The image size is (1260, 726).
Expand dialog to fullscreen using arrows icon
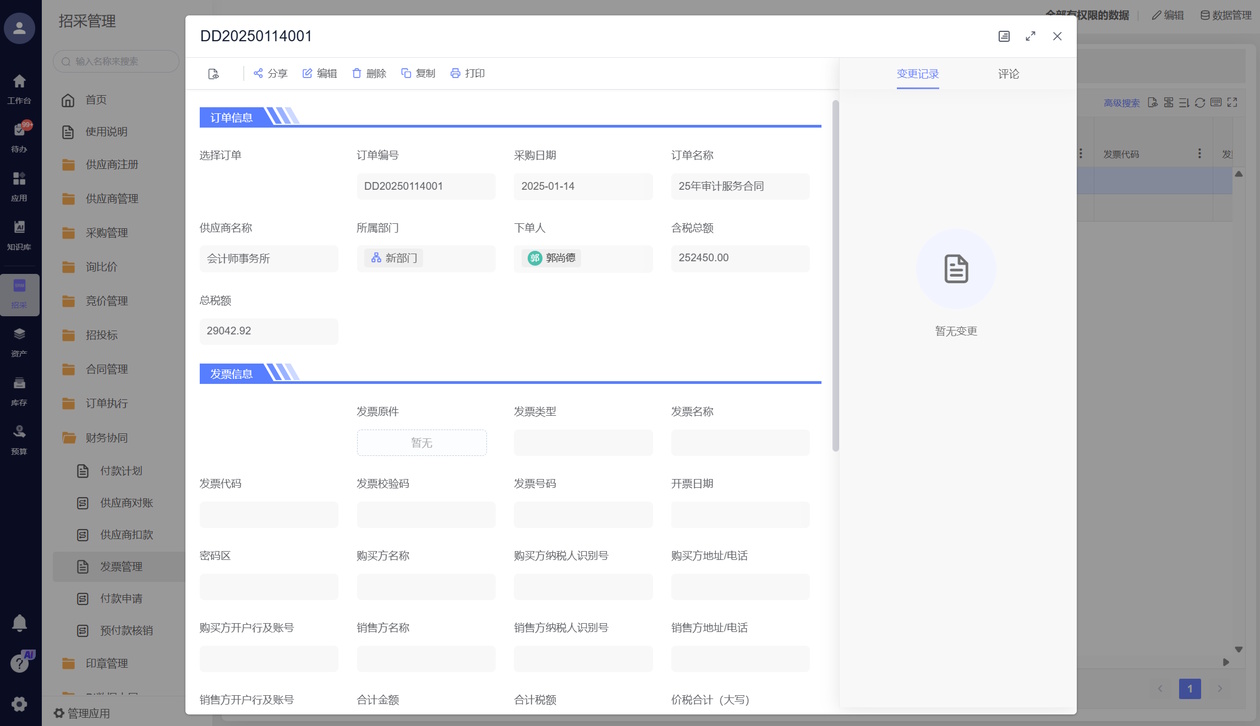[1030, 36]
